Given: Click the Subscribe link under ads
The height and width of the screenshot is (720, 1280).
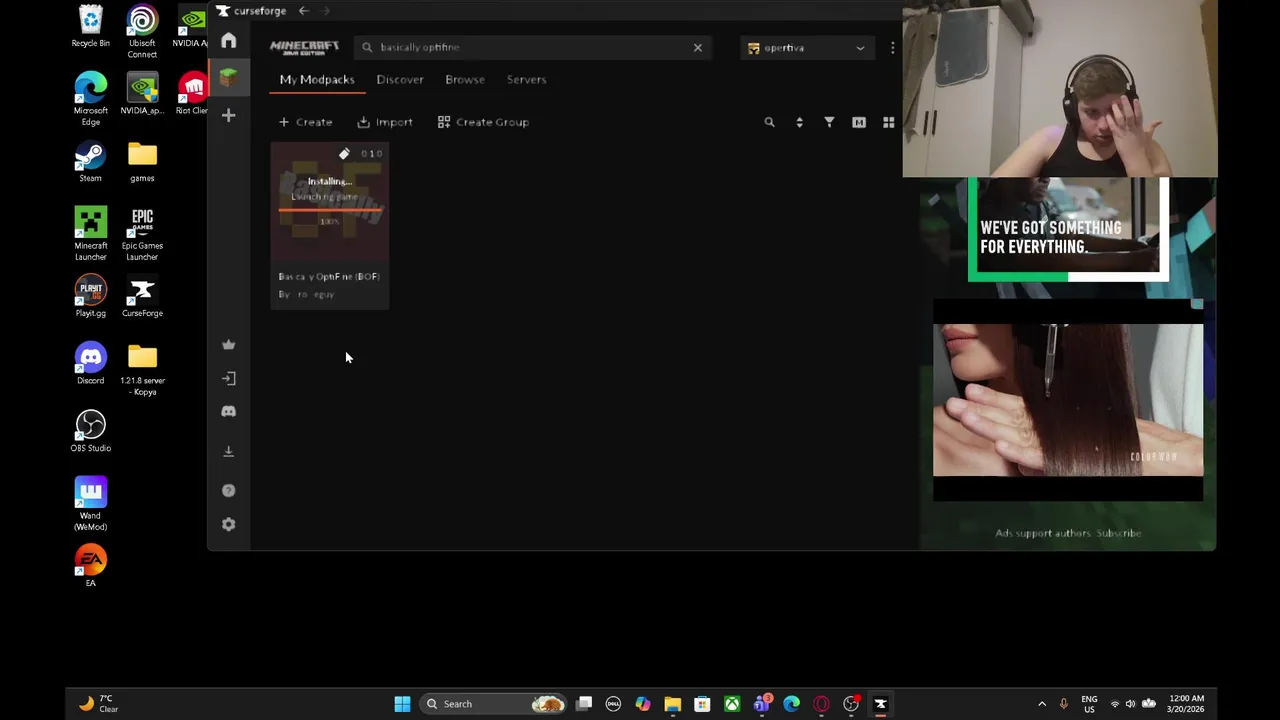Looking at the screenshot, I should click(x=1118, y=534).
